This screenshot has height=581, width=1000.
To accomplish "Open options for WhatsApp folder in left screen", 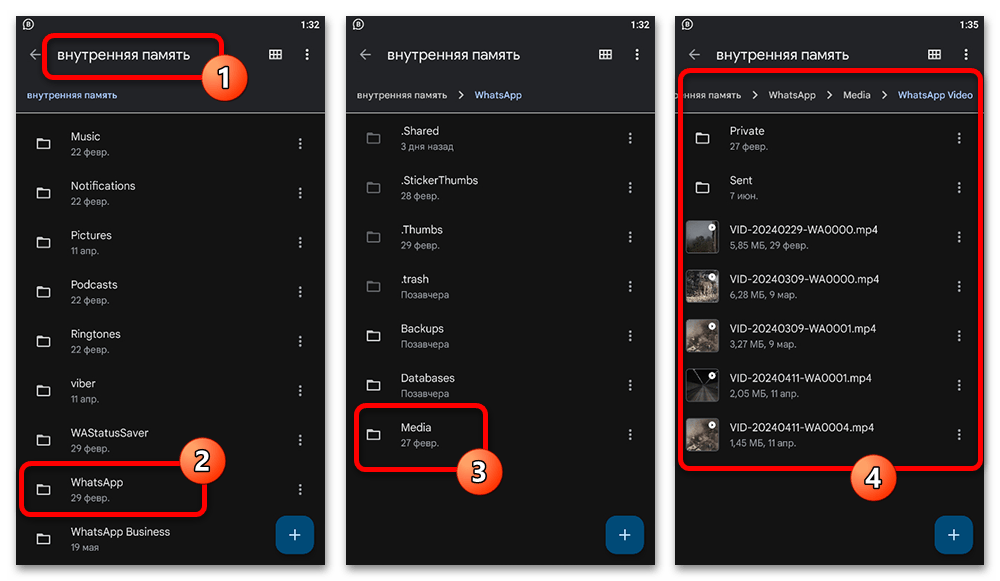I will pos(300,489).
